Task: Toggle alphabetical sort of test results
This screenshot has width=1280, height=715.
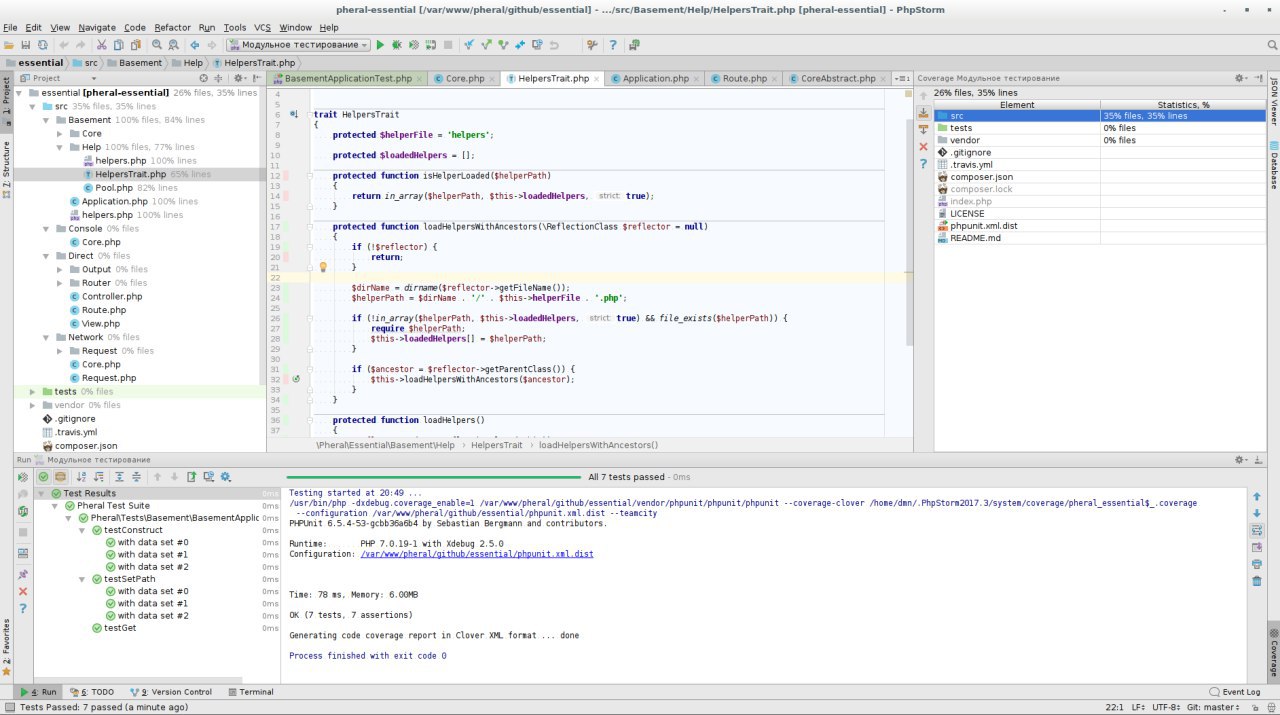Action: tap(82, 477)
